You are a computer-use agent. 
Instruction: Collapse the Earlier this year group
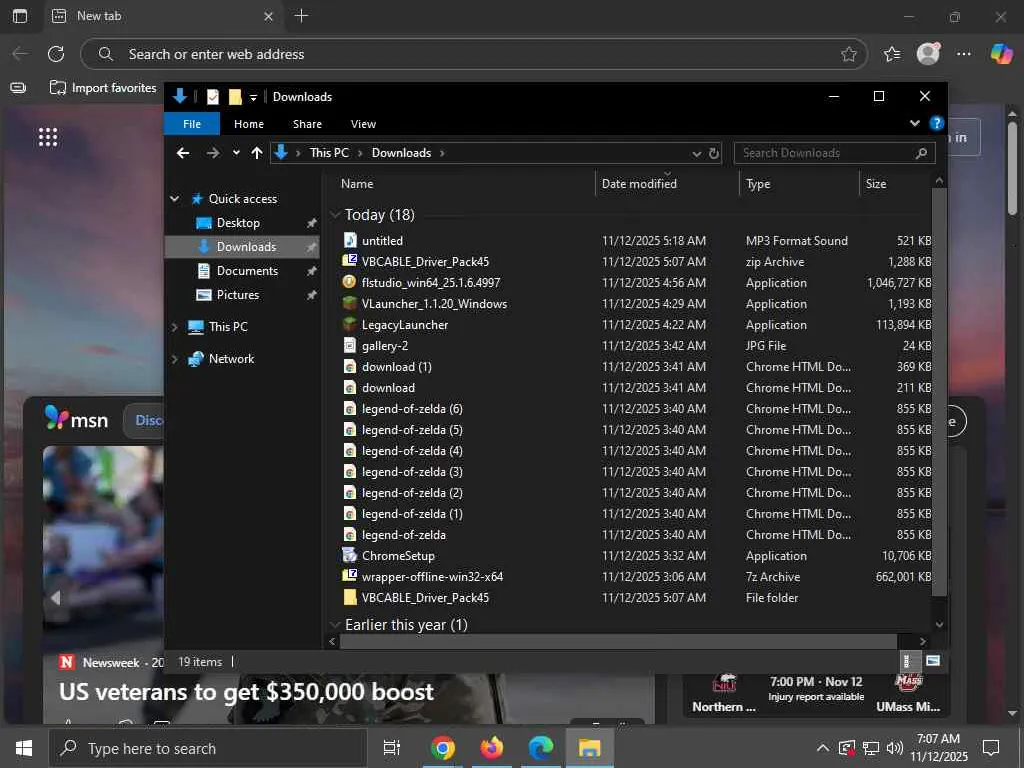point(335,625)
